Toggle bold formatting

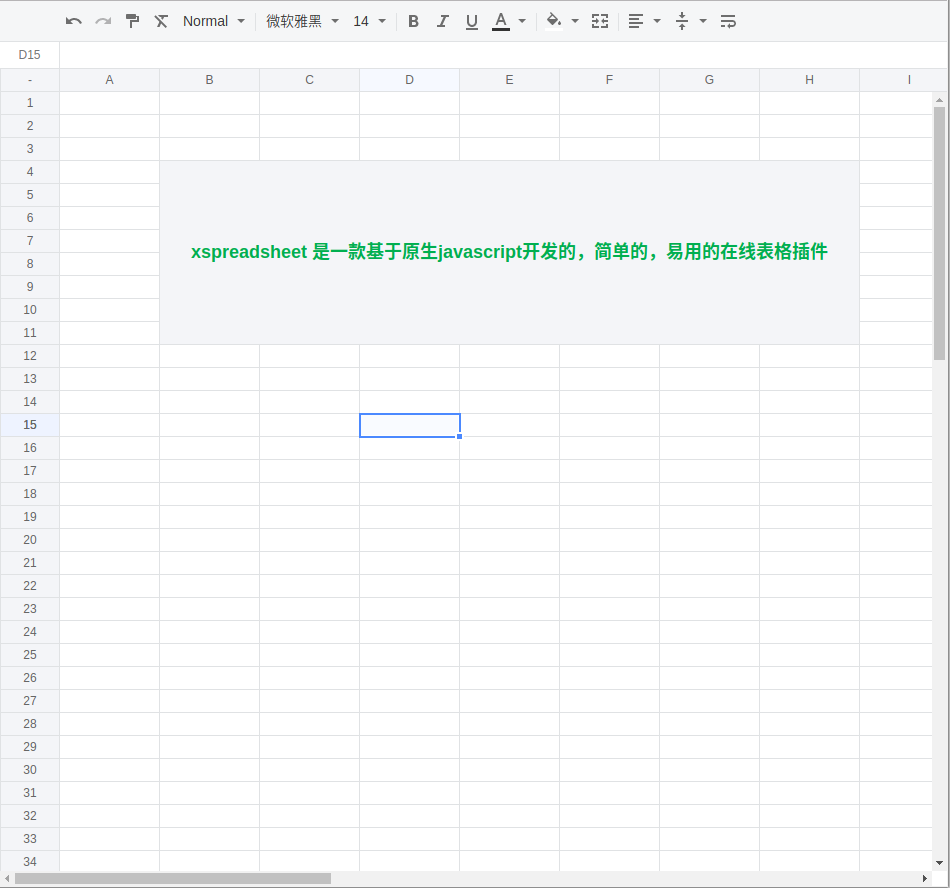[413, 22]
